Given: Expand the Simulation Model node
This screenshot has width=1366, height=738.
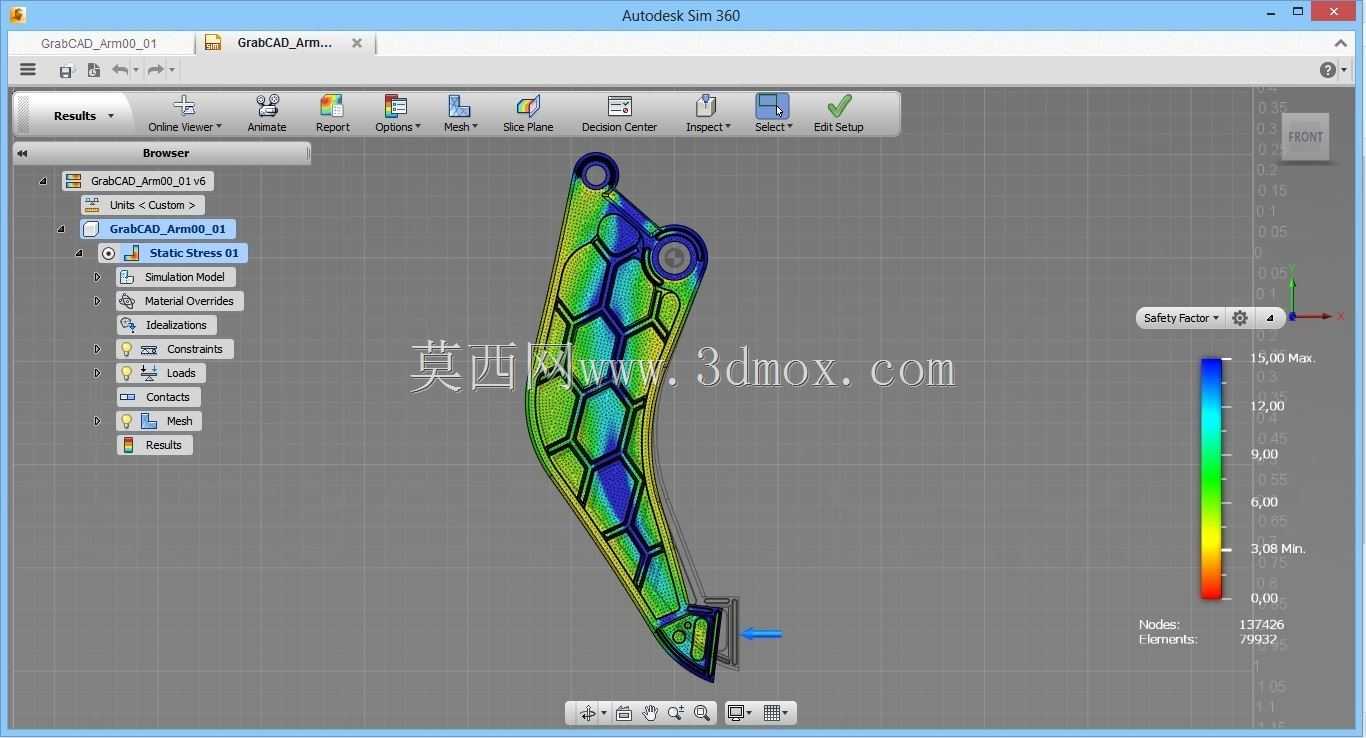Looking at the screenshot, I should tap(97, 277).
